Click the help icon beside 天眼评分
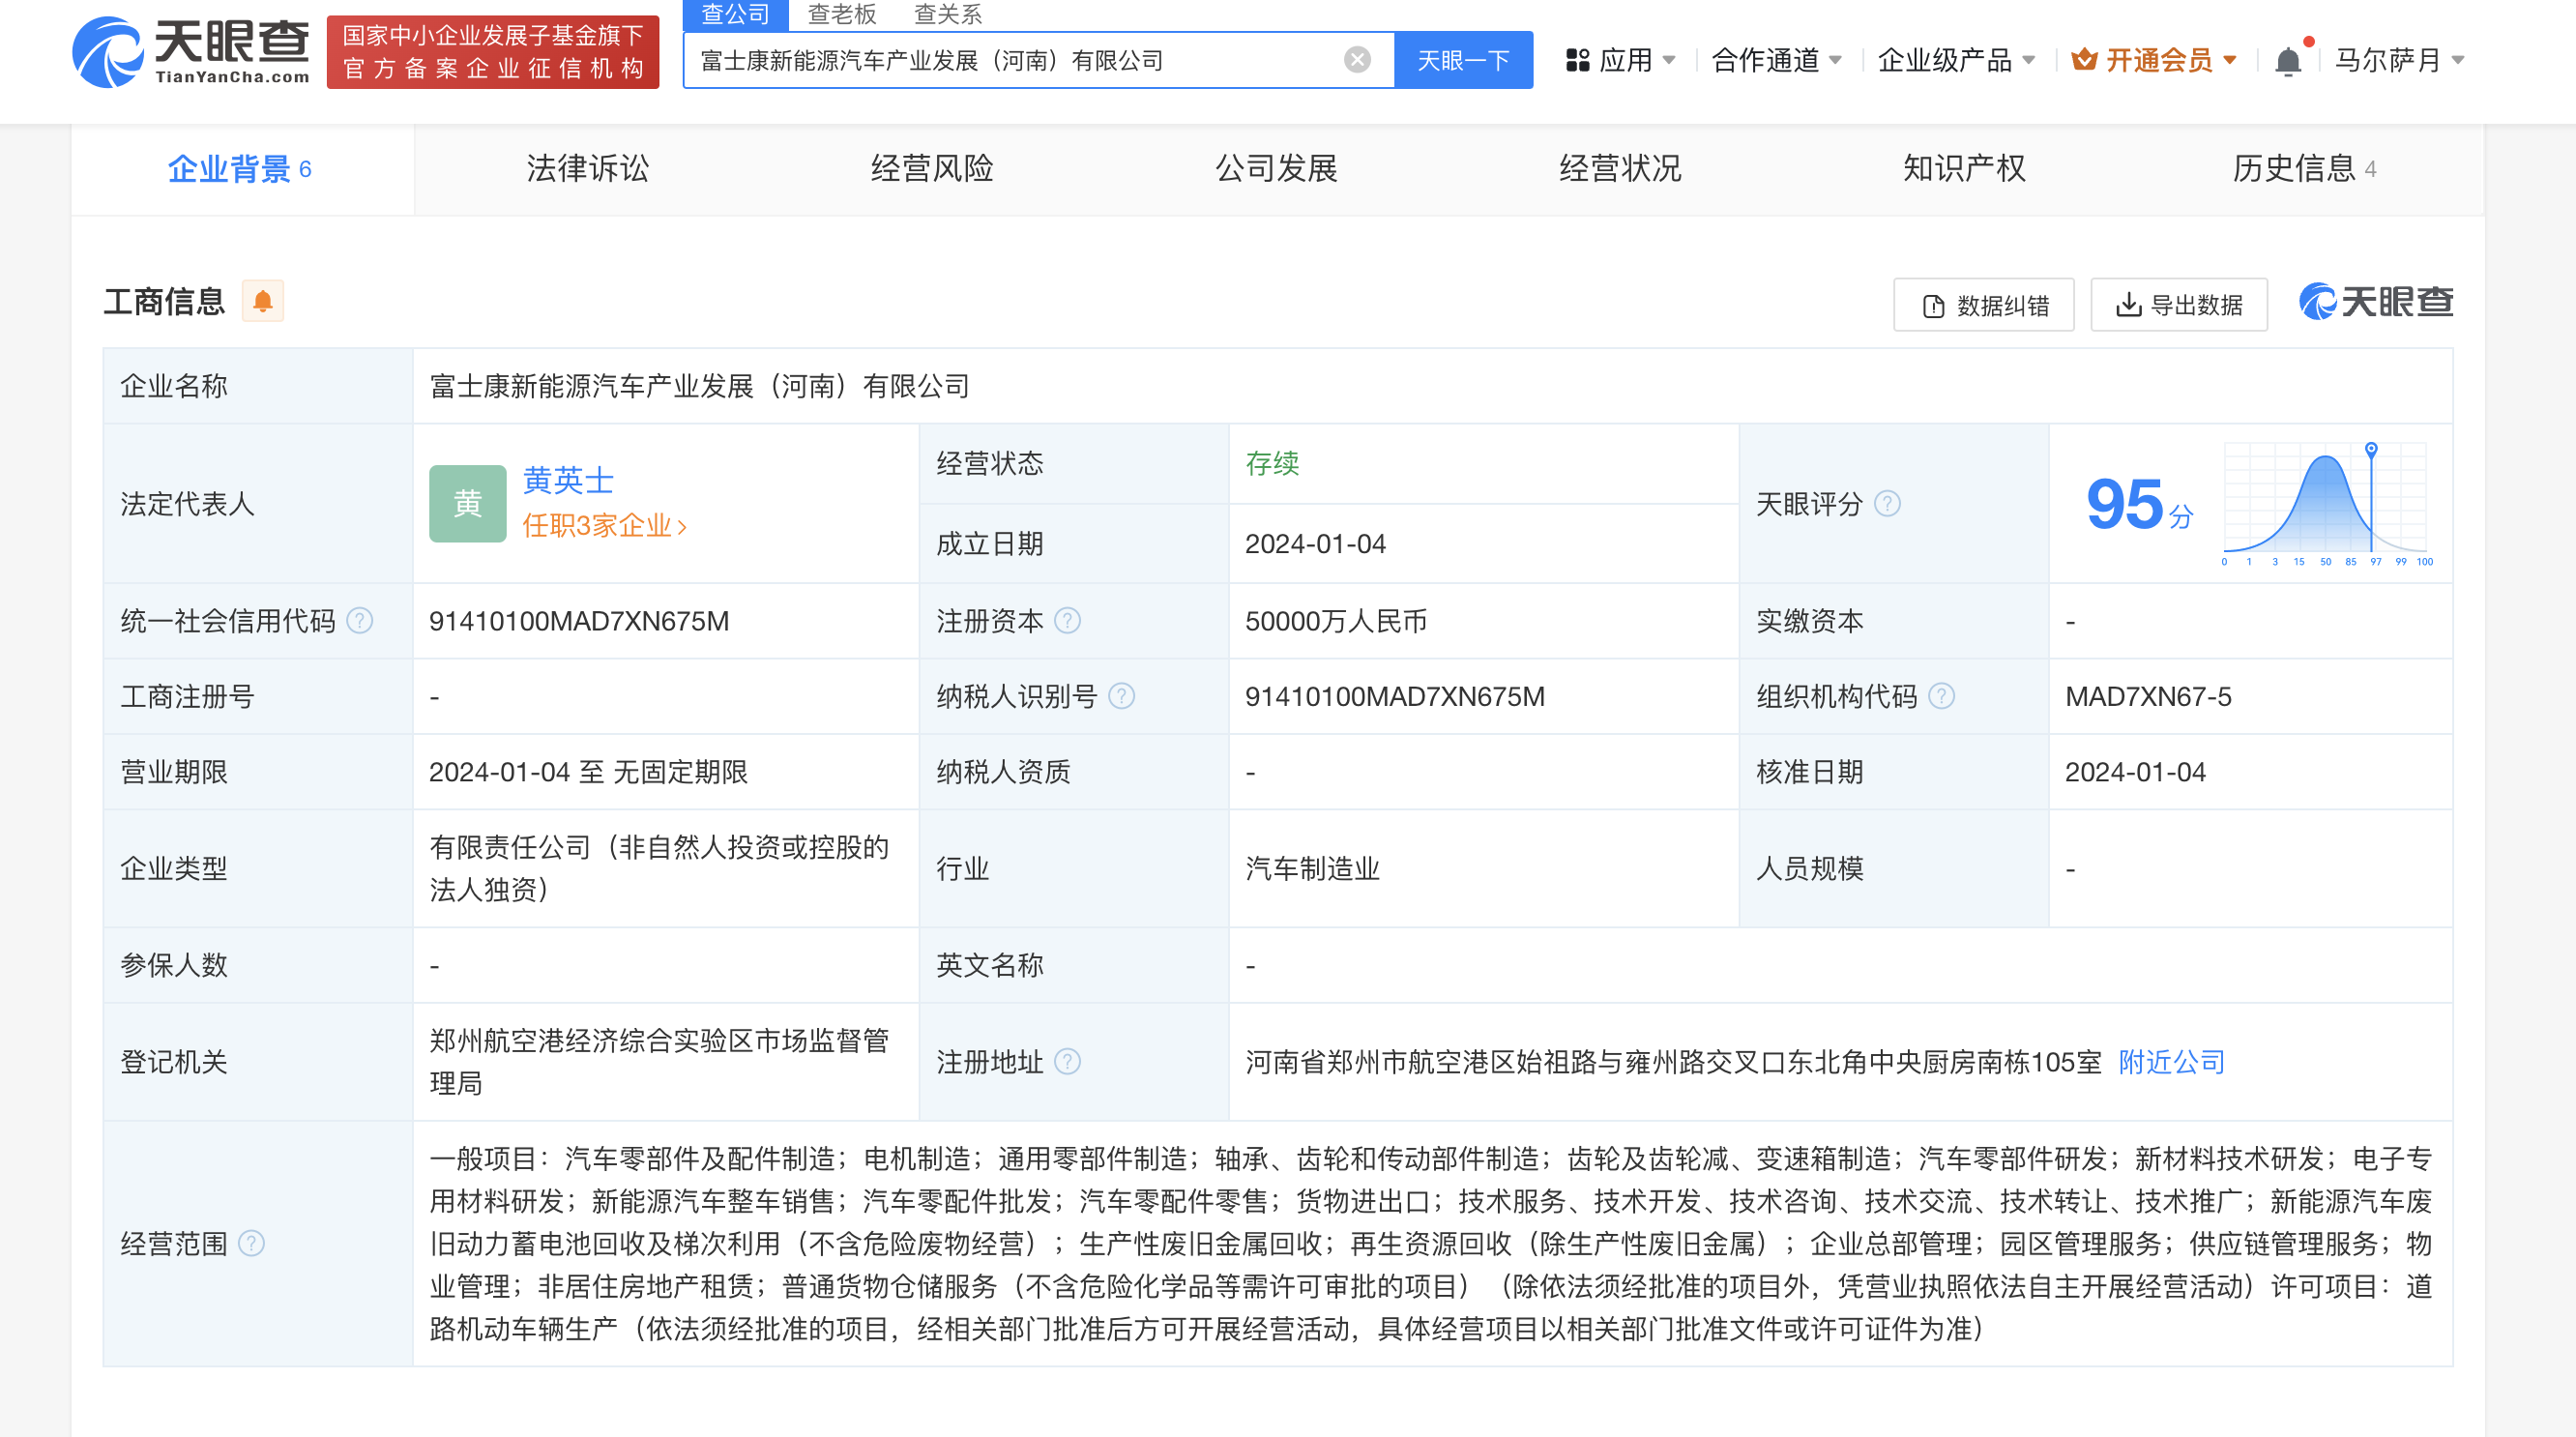 [1888, 504]
